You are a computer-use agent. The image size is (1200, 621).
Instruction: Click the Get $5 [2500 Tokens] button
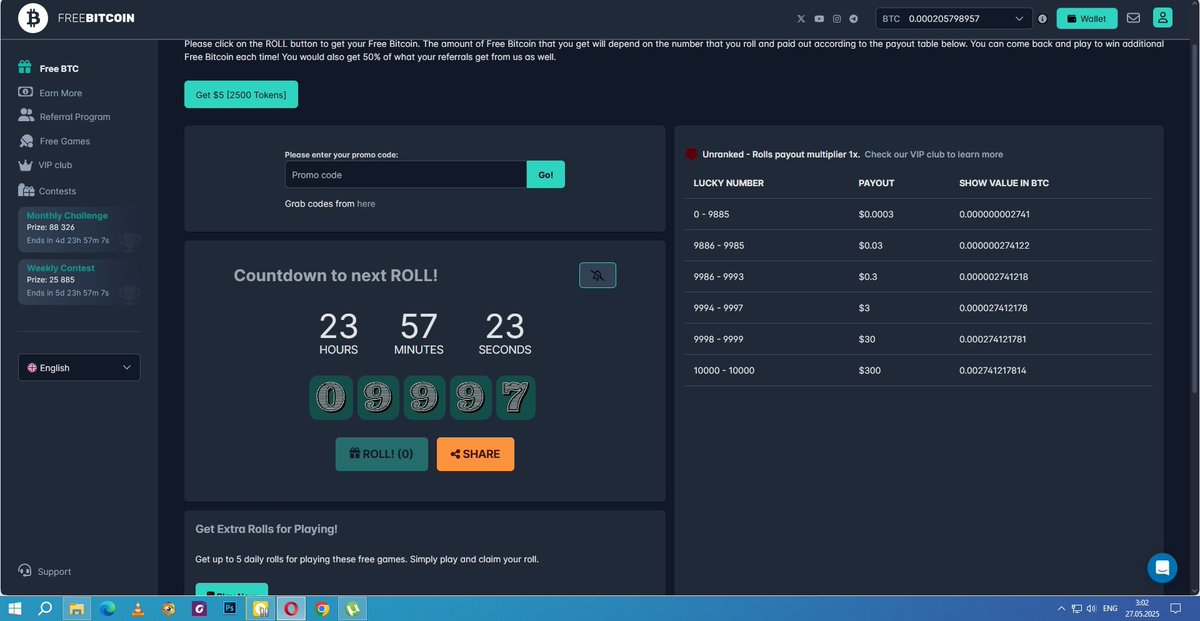(x=241, y=94)
